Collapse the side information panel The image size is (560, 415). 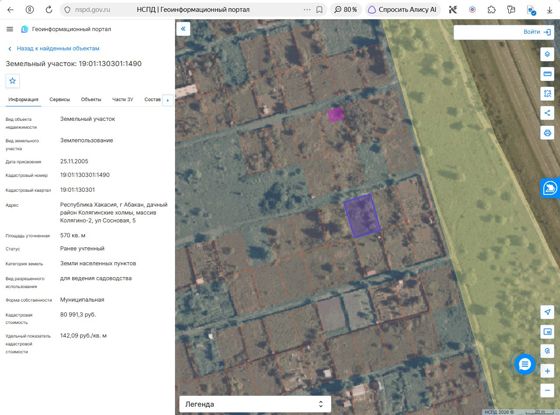pyautogui.click(x=183, y=29)
